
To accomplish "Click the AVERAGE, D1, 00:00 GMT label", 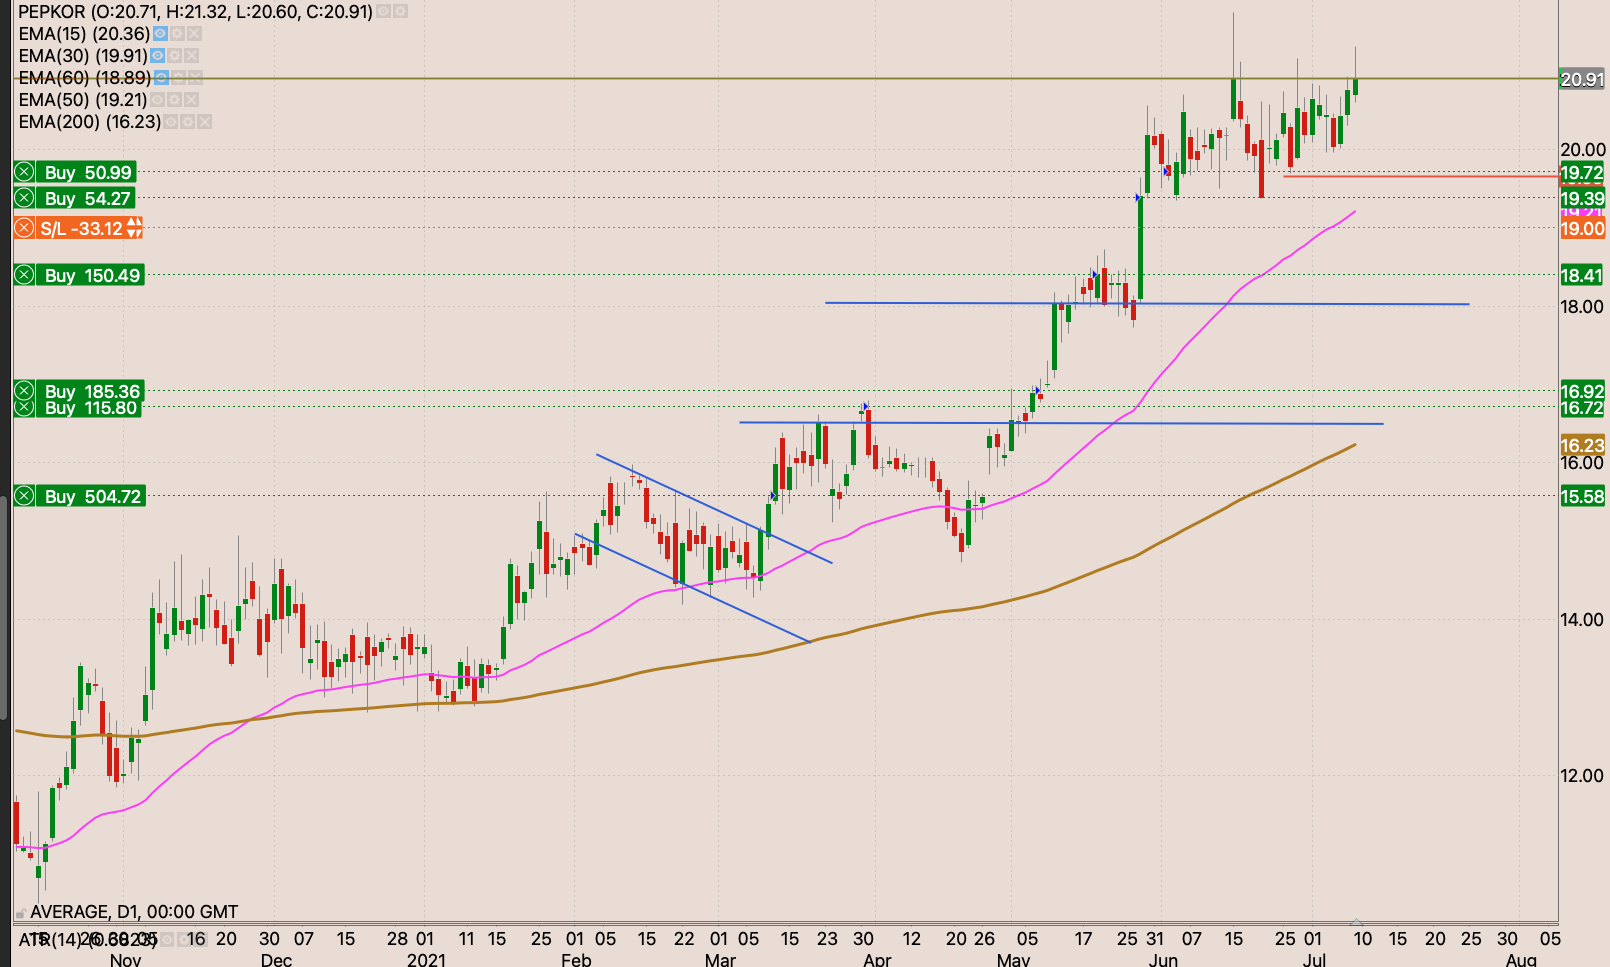I will click(x=134, y=912).
